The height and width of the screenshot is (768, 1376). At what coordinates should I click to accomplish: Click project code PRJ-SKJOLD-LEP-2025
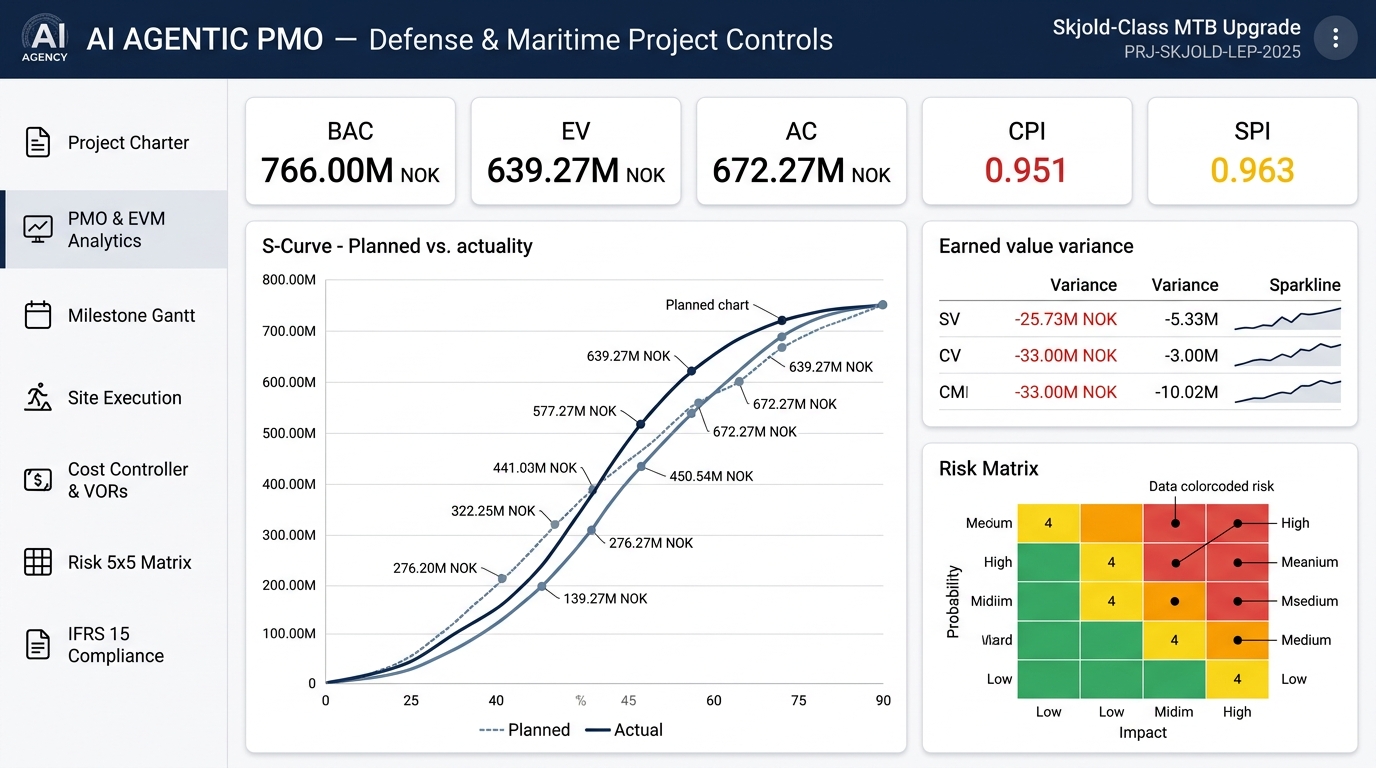[1212, 51]
